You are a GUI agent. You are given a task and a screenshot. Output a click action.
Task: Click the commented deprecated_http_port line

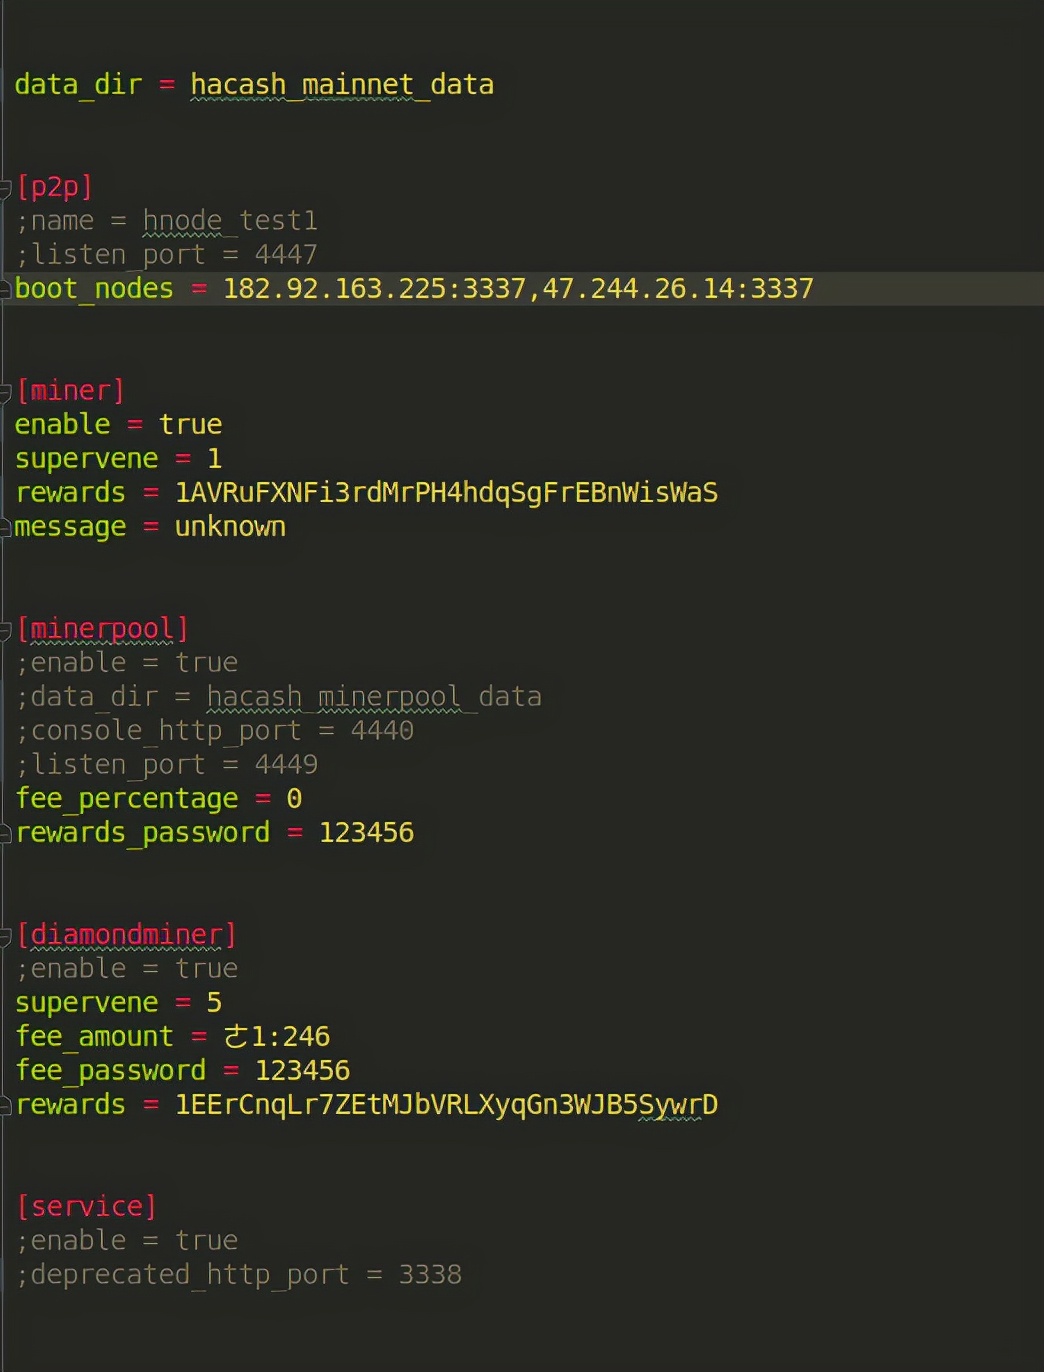(239, 1275)
